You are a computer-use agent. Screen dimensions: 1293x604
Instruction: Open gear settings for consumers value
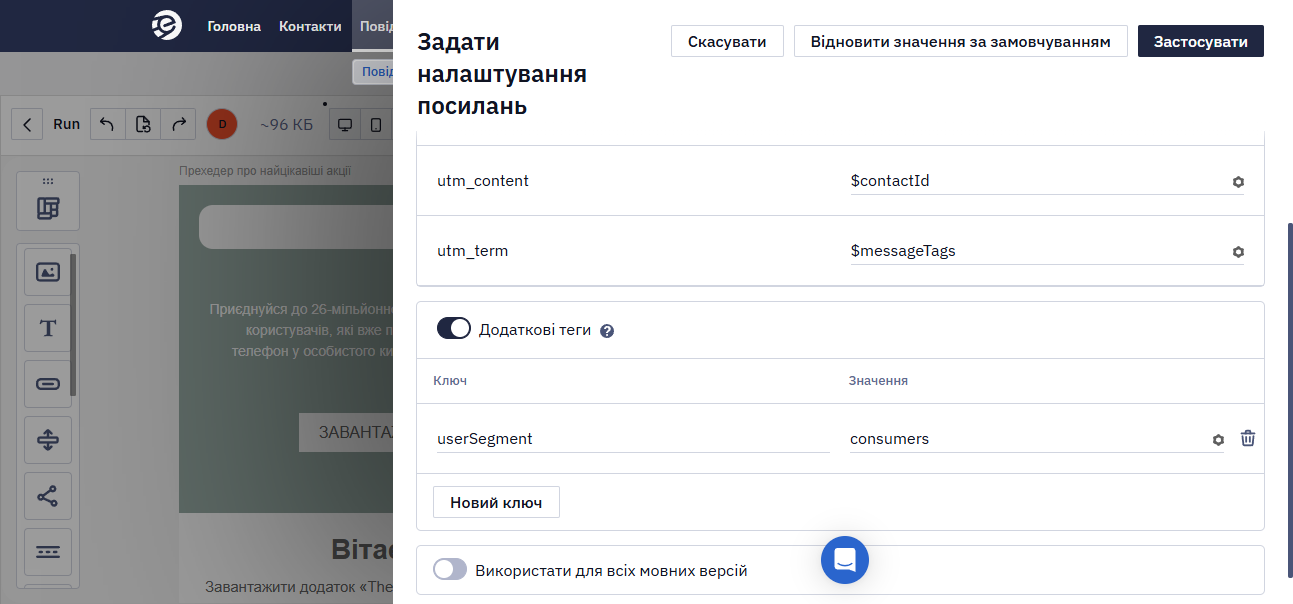click(1218, 440)
